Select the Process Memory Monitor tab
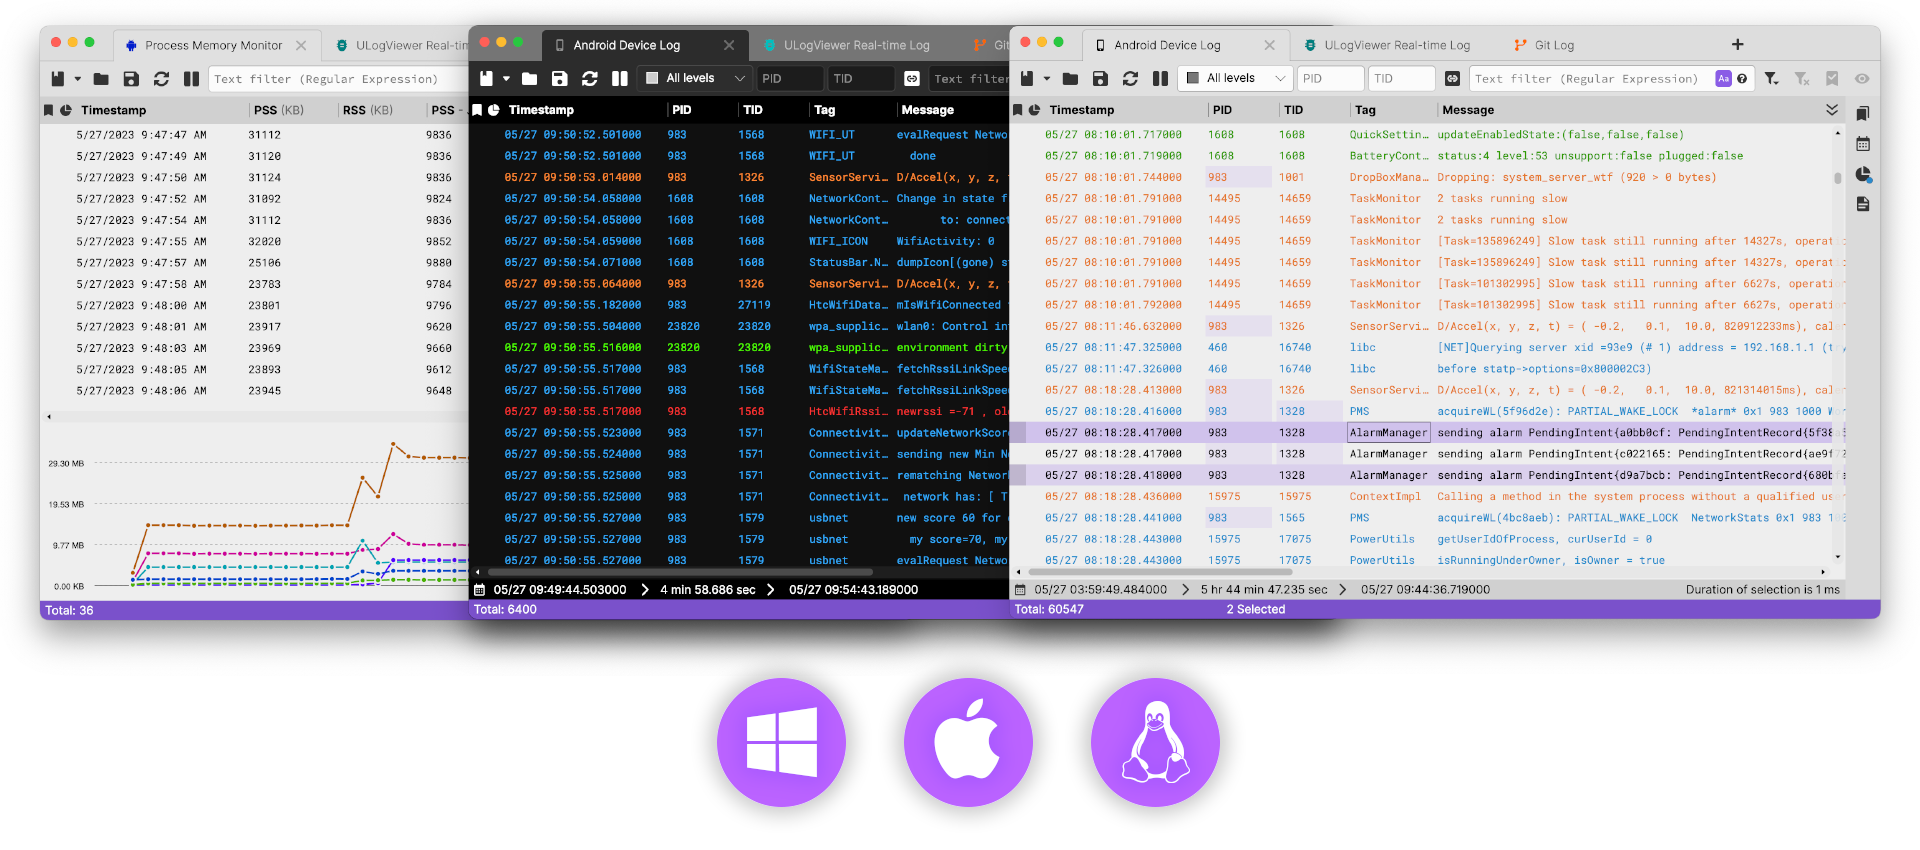This screenshot has width=1920, height=850. click(213, 45)
